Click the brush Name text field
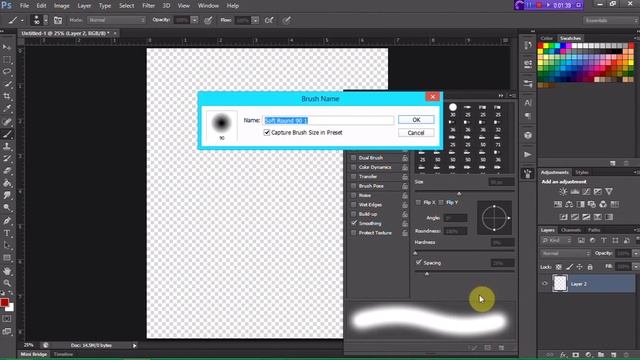This screenshot has height=360, width=640. click(x=329, y=120)
